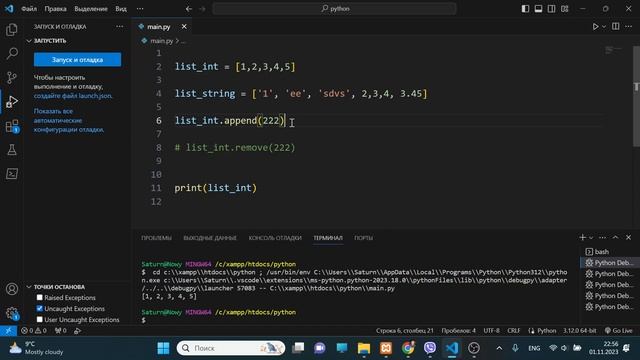The height and width of the screenshot is (360, 640).
Task: Go forward with the navigation arrow
Action: pos(202,9)
